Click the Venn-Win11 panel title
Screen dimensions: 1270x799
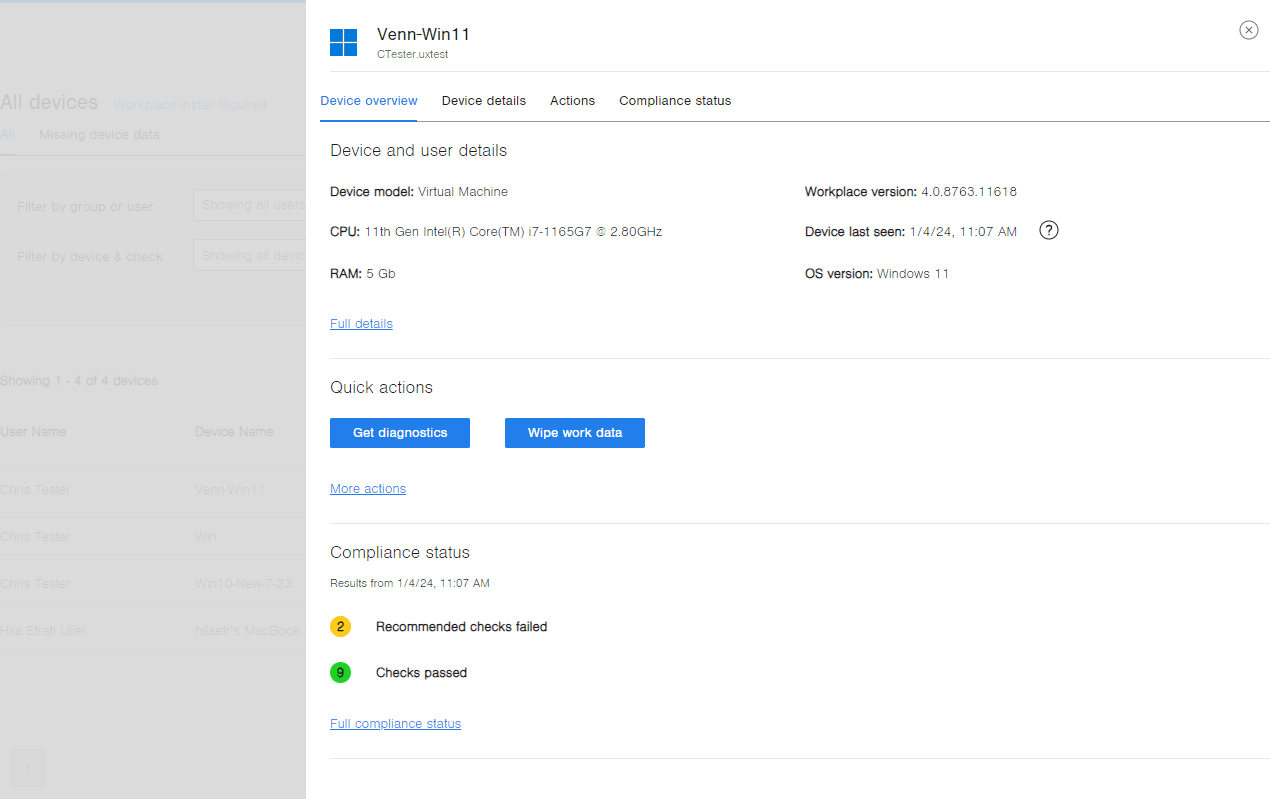[423, 34]
